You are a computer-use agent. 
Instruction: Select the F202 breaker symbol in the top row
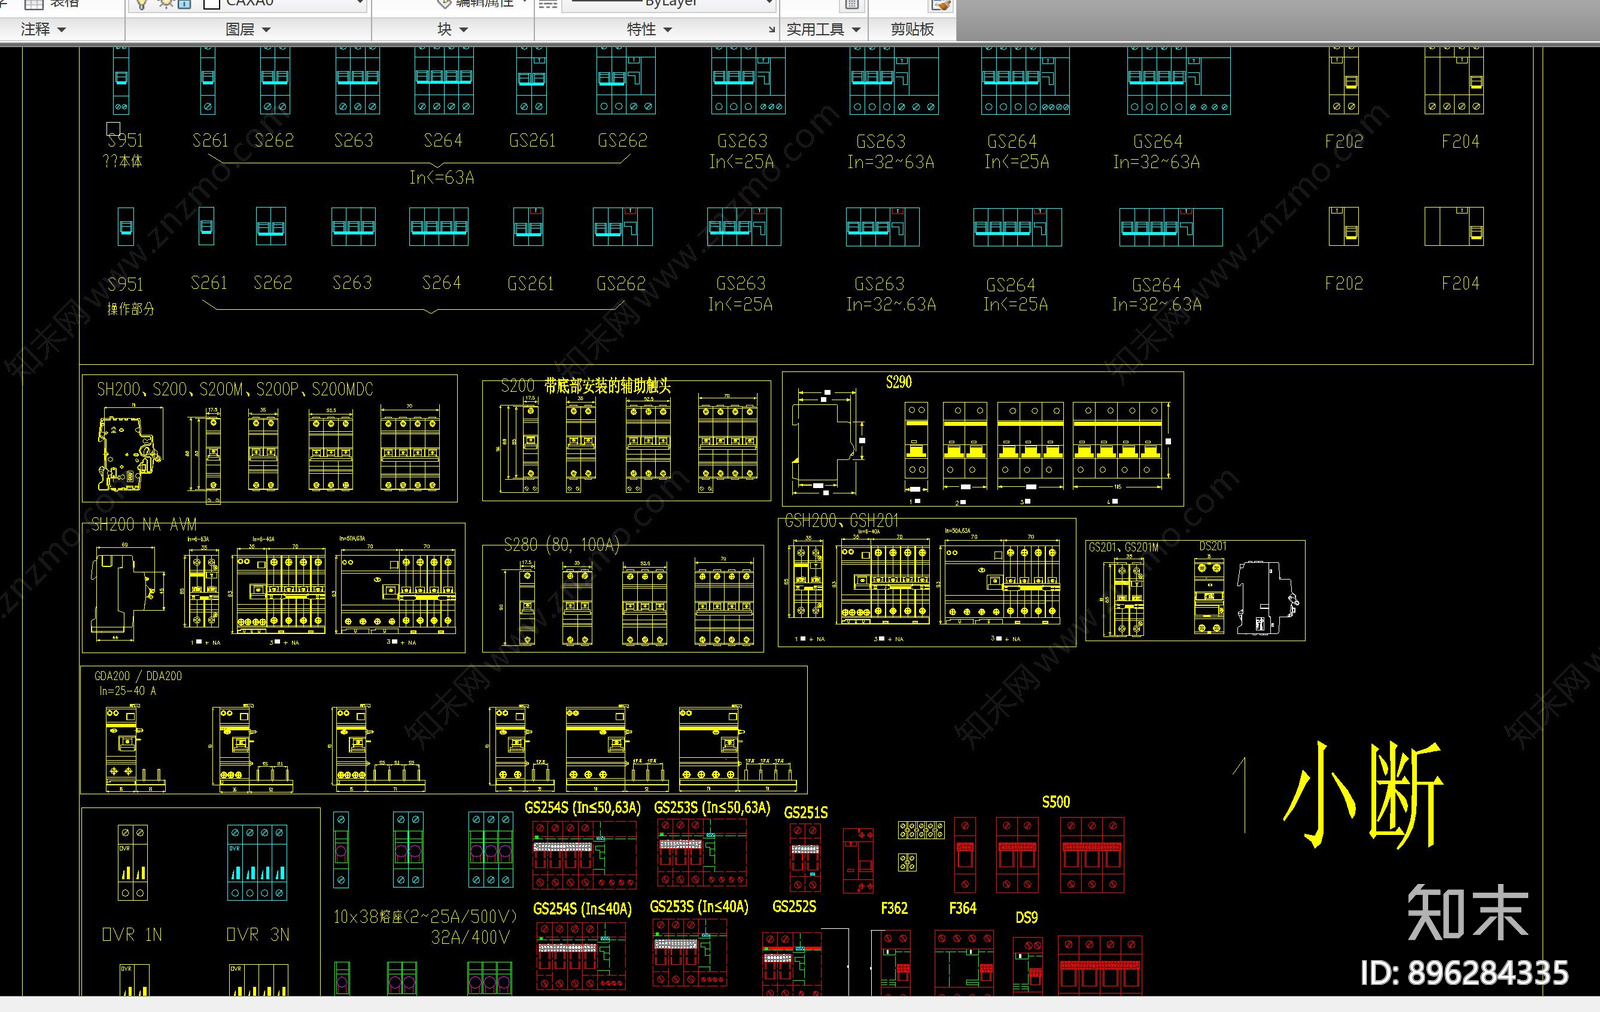point(1343,80)
